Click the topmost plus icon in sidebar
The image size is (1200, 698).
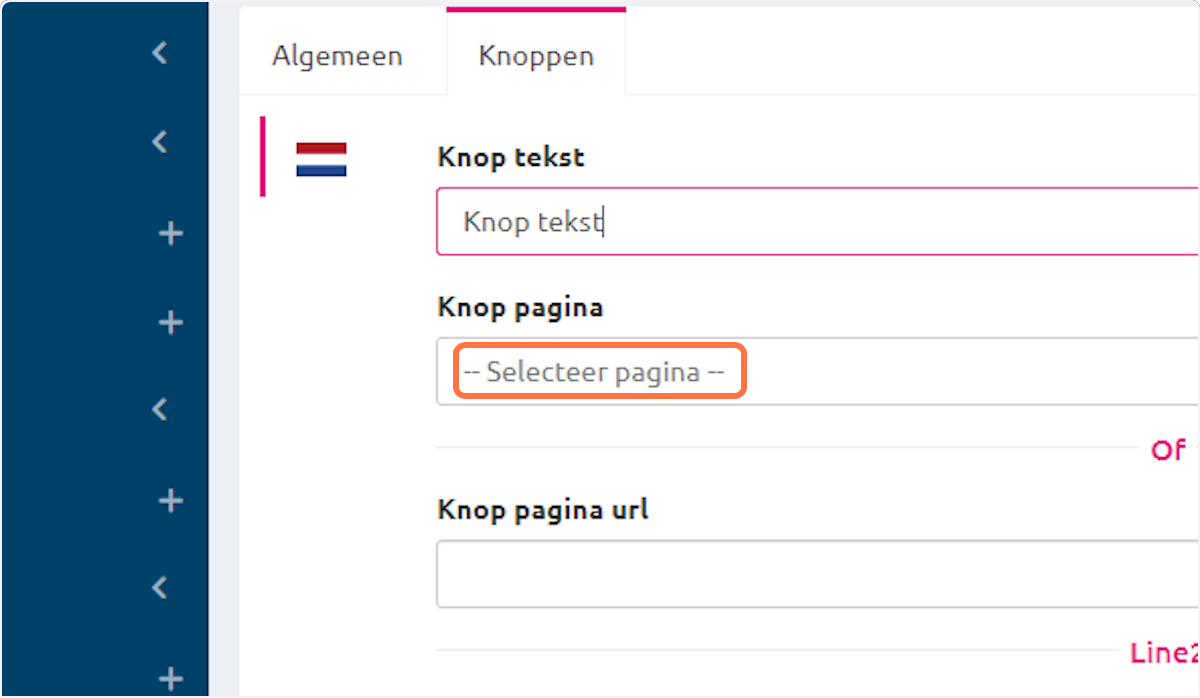[171, 234]
